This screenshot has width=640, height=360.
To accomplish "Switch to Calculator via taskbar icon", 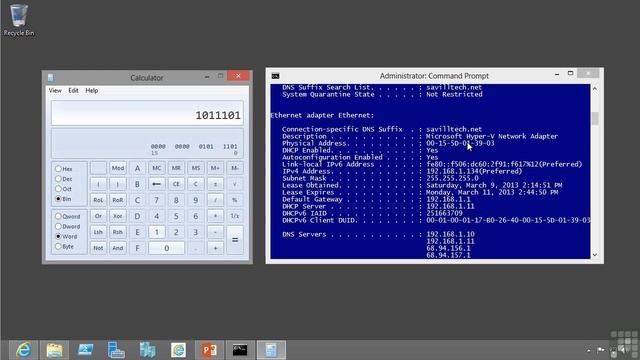I will [x=271, y=350].
